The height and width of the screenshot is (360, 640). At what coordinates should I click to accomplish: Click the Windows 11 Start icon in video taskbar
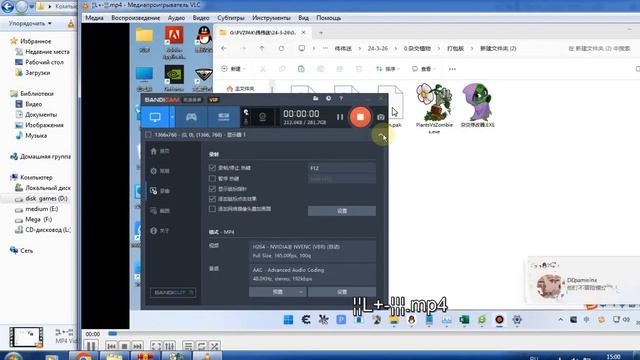288,320
